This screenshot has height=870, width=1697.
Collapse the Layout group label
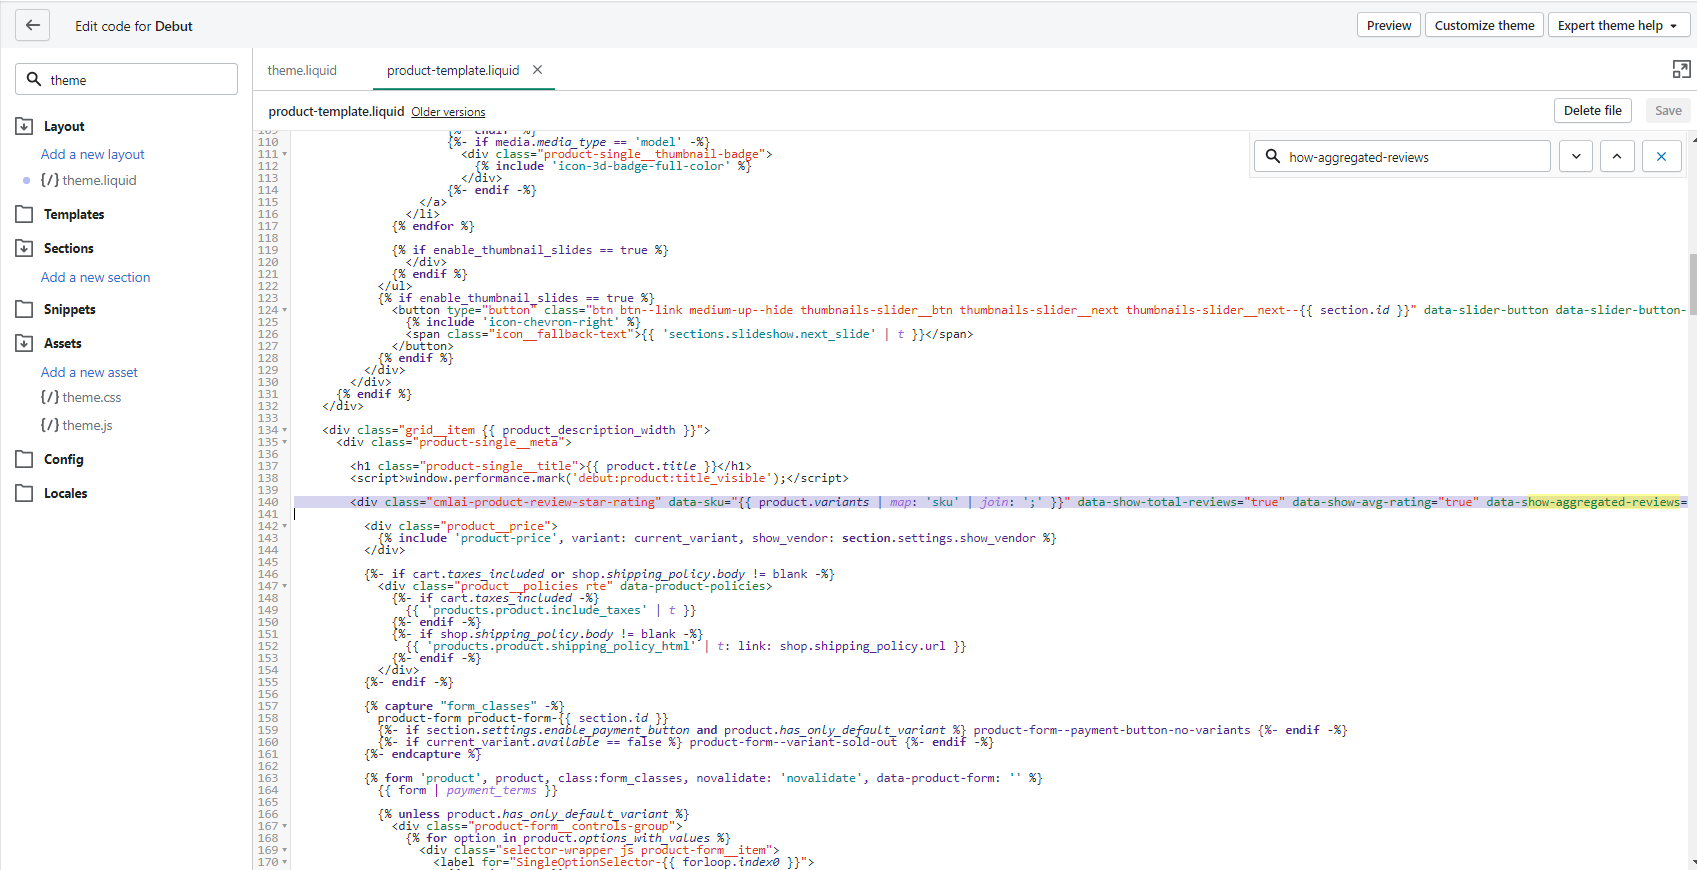point(64,126)
